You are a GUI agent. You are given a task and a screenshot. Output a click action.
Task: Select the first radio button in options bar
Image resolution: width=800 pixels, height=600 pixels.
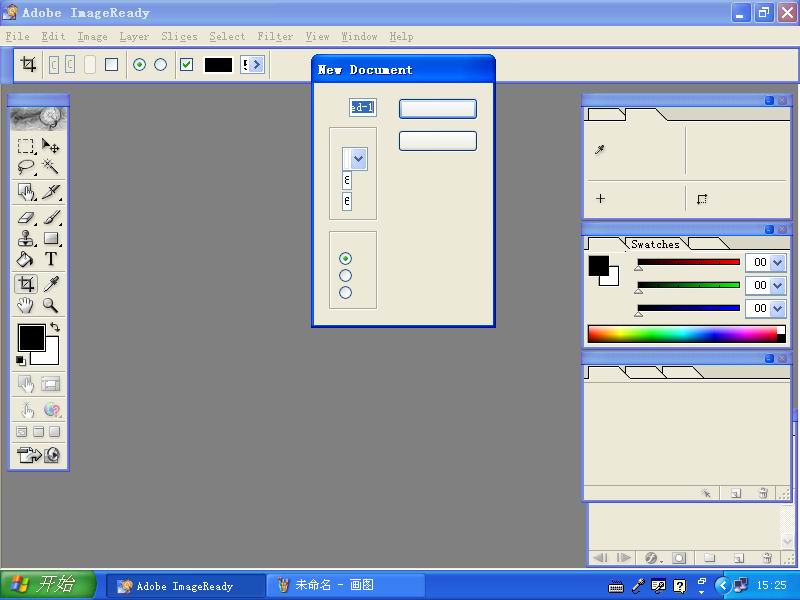[139, 65]
